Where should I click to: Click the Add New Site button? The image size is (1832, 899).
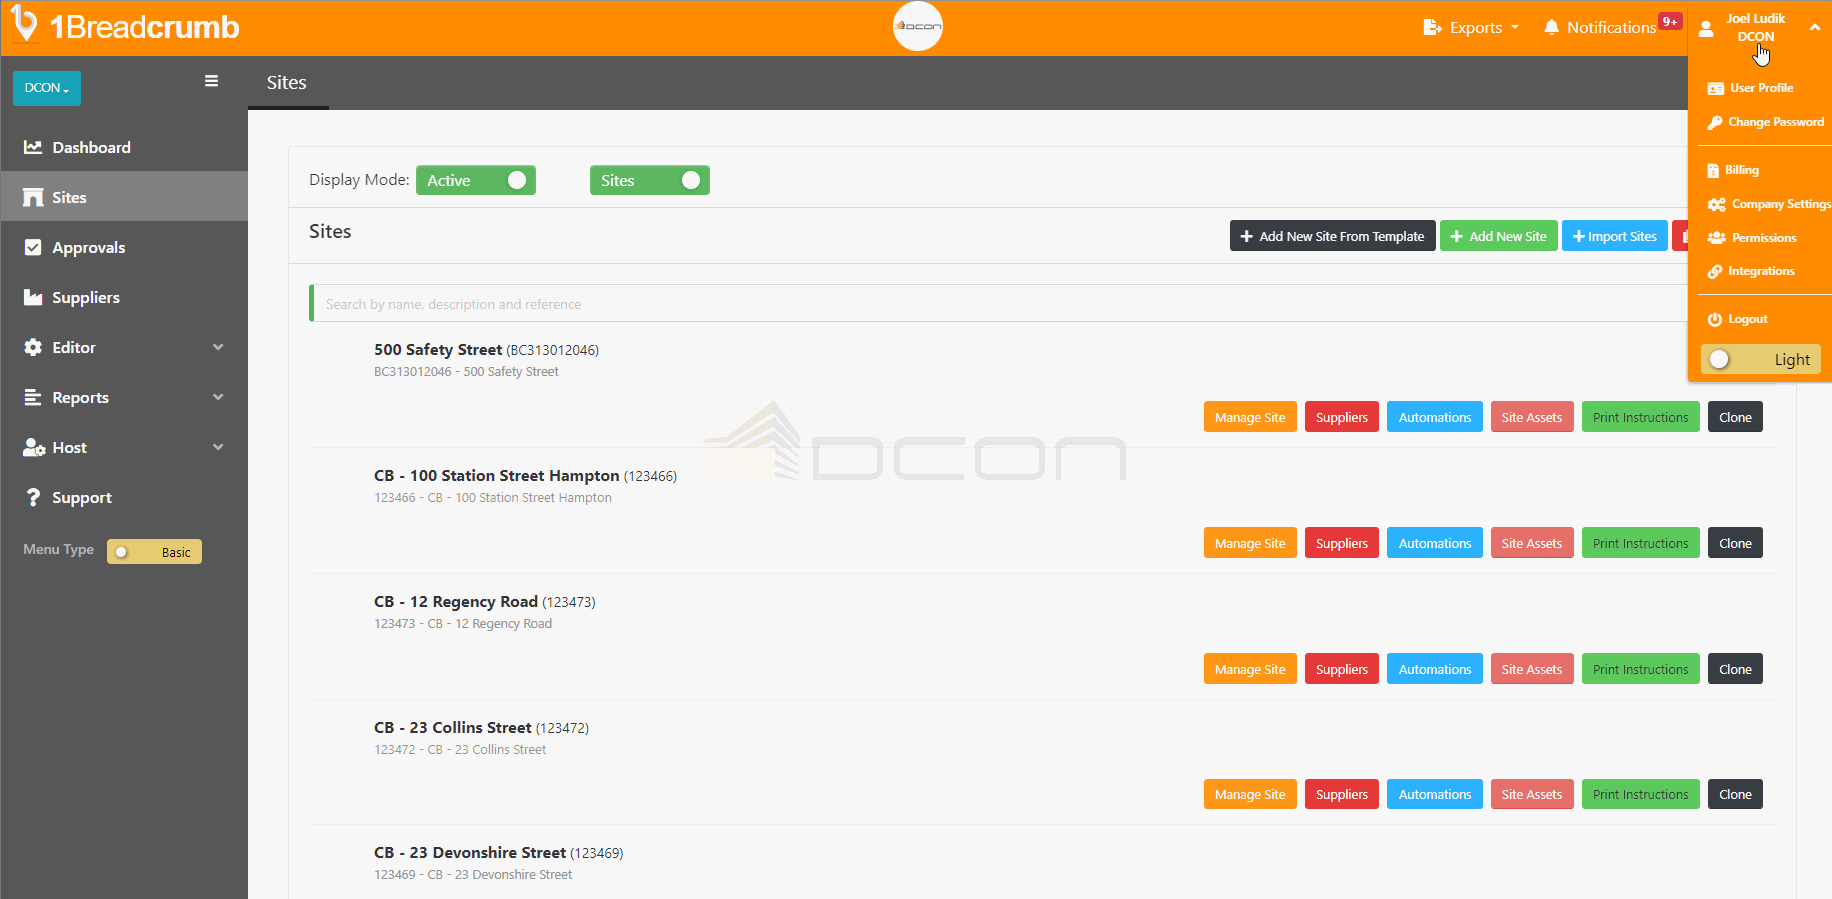coord(1498,236)
